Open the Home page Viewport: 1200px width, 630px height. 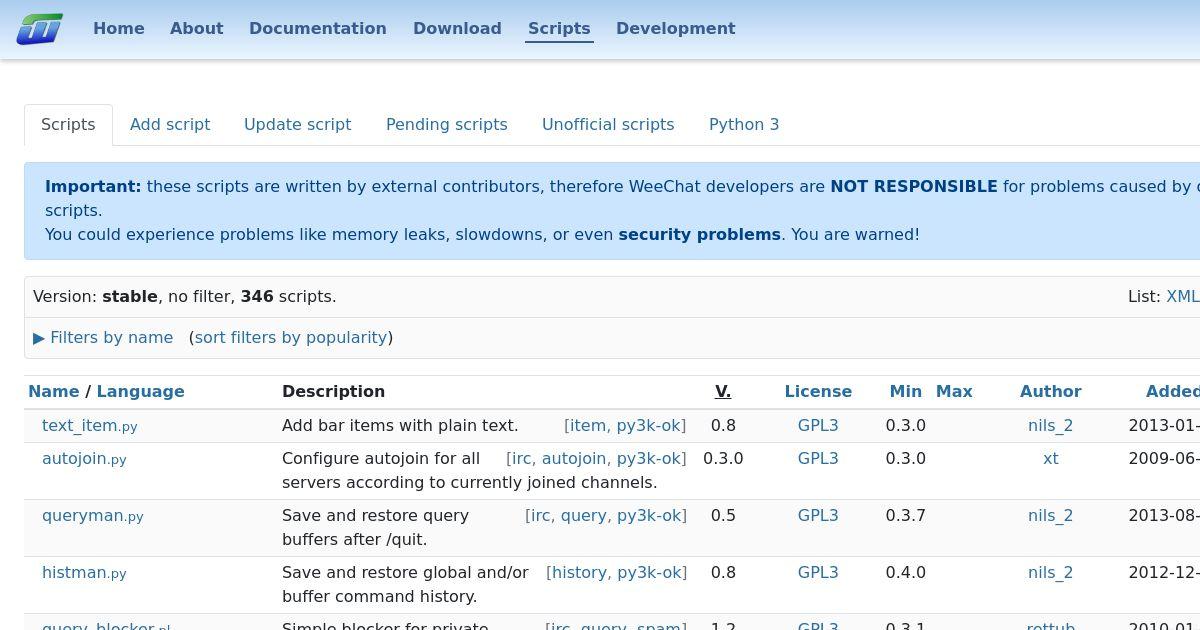pyautogui.click(x=119, y=29)
